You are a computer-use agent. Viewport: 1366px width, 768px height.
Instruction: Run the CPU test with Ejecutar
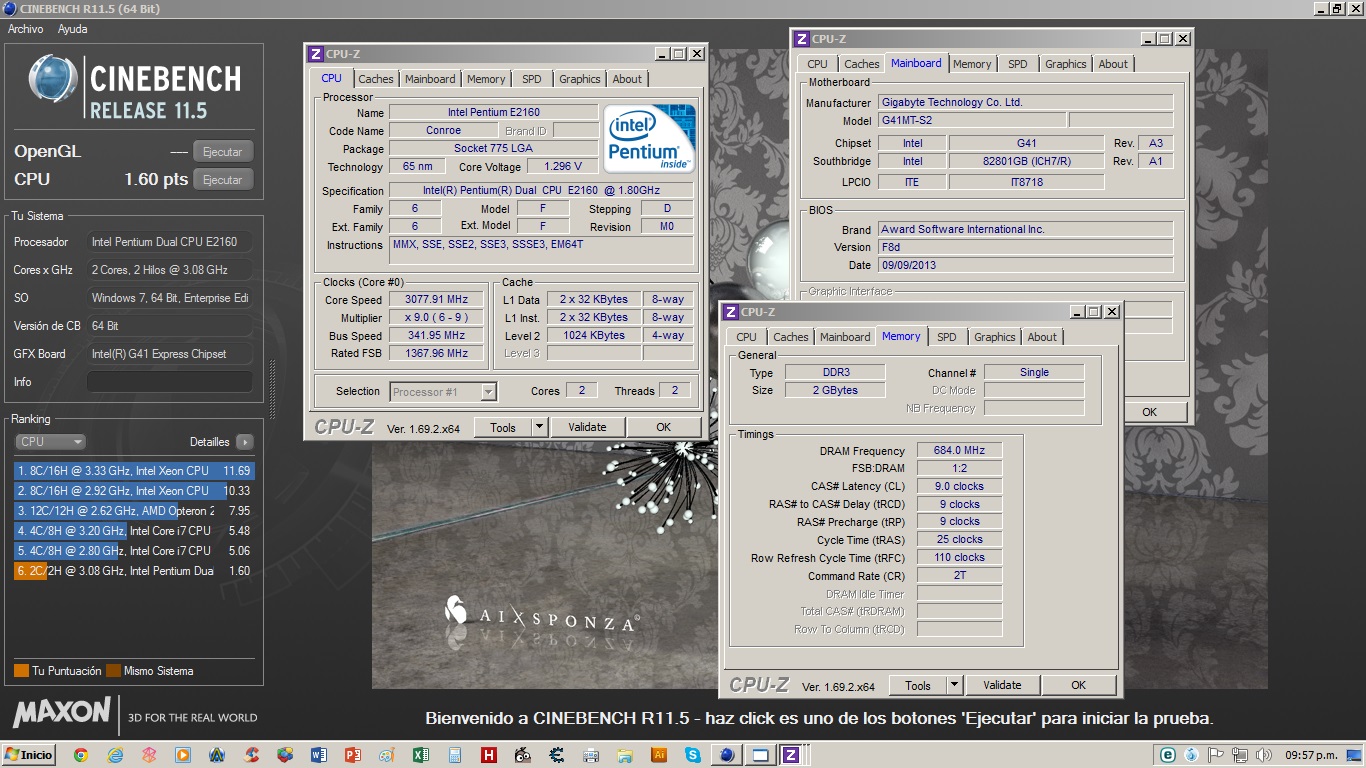pyautogui.click(x=223, y=180)
